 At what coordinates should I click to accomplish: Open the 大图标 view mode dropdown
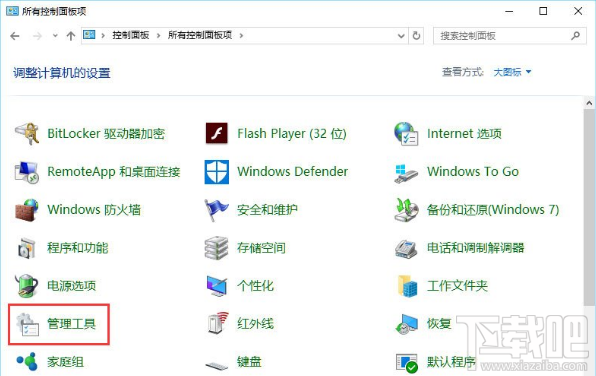click(x=512, y=72)
